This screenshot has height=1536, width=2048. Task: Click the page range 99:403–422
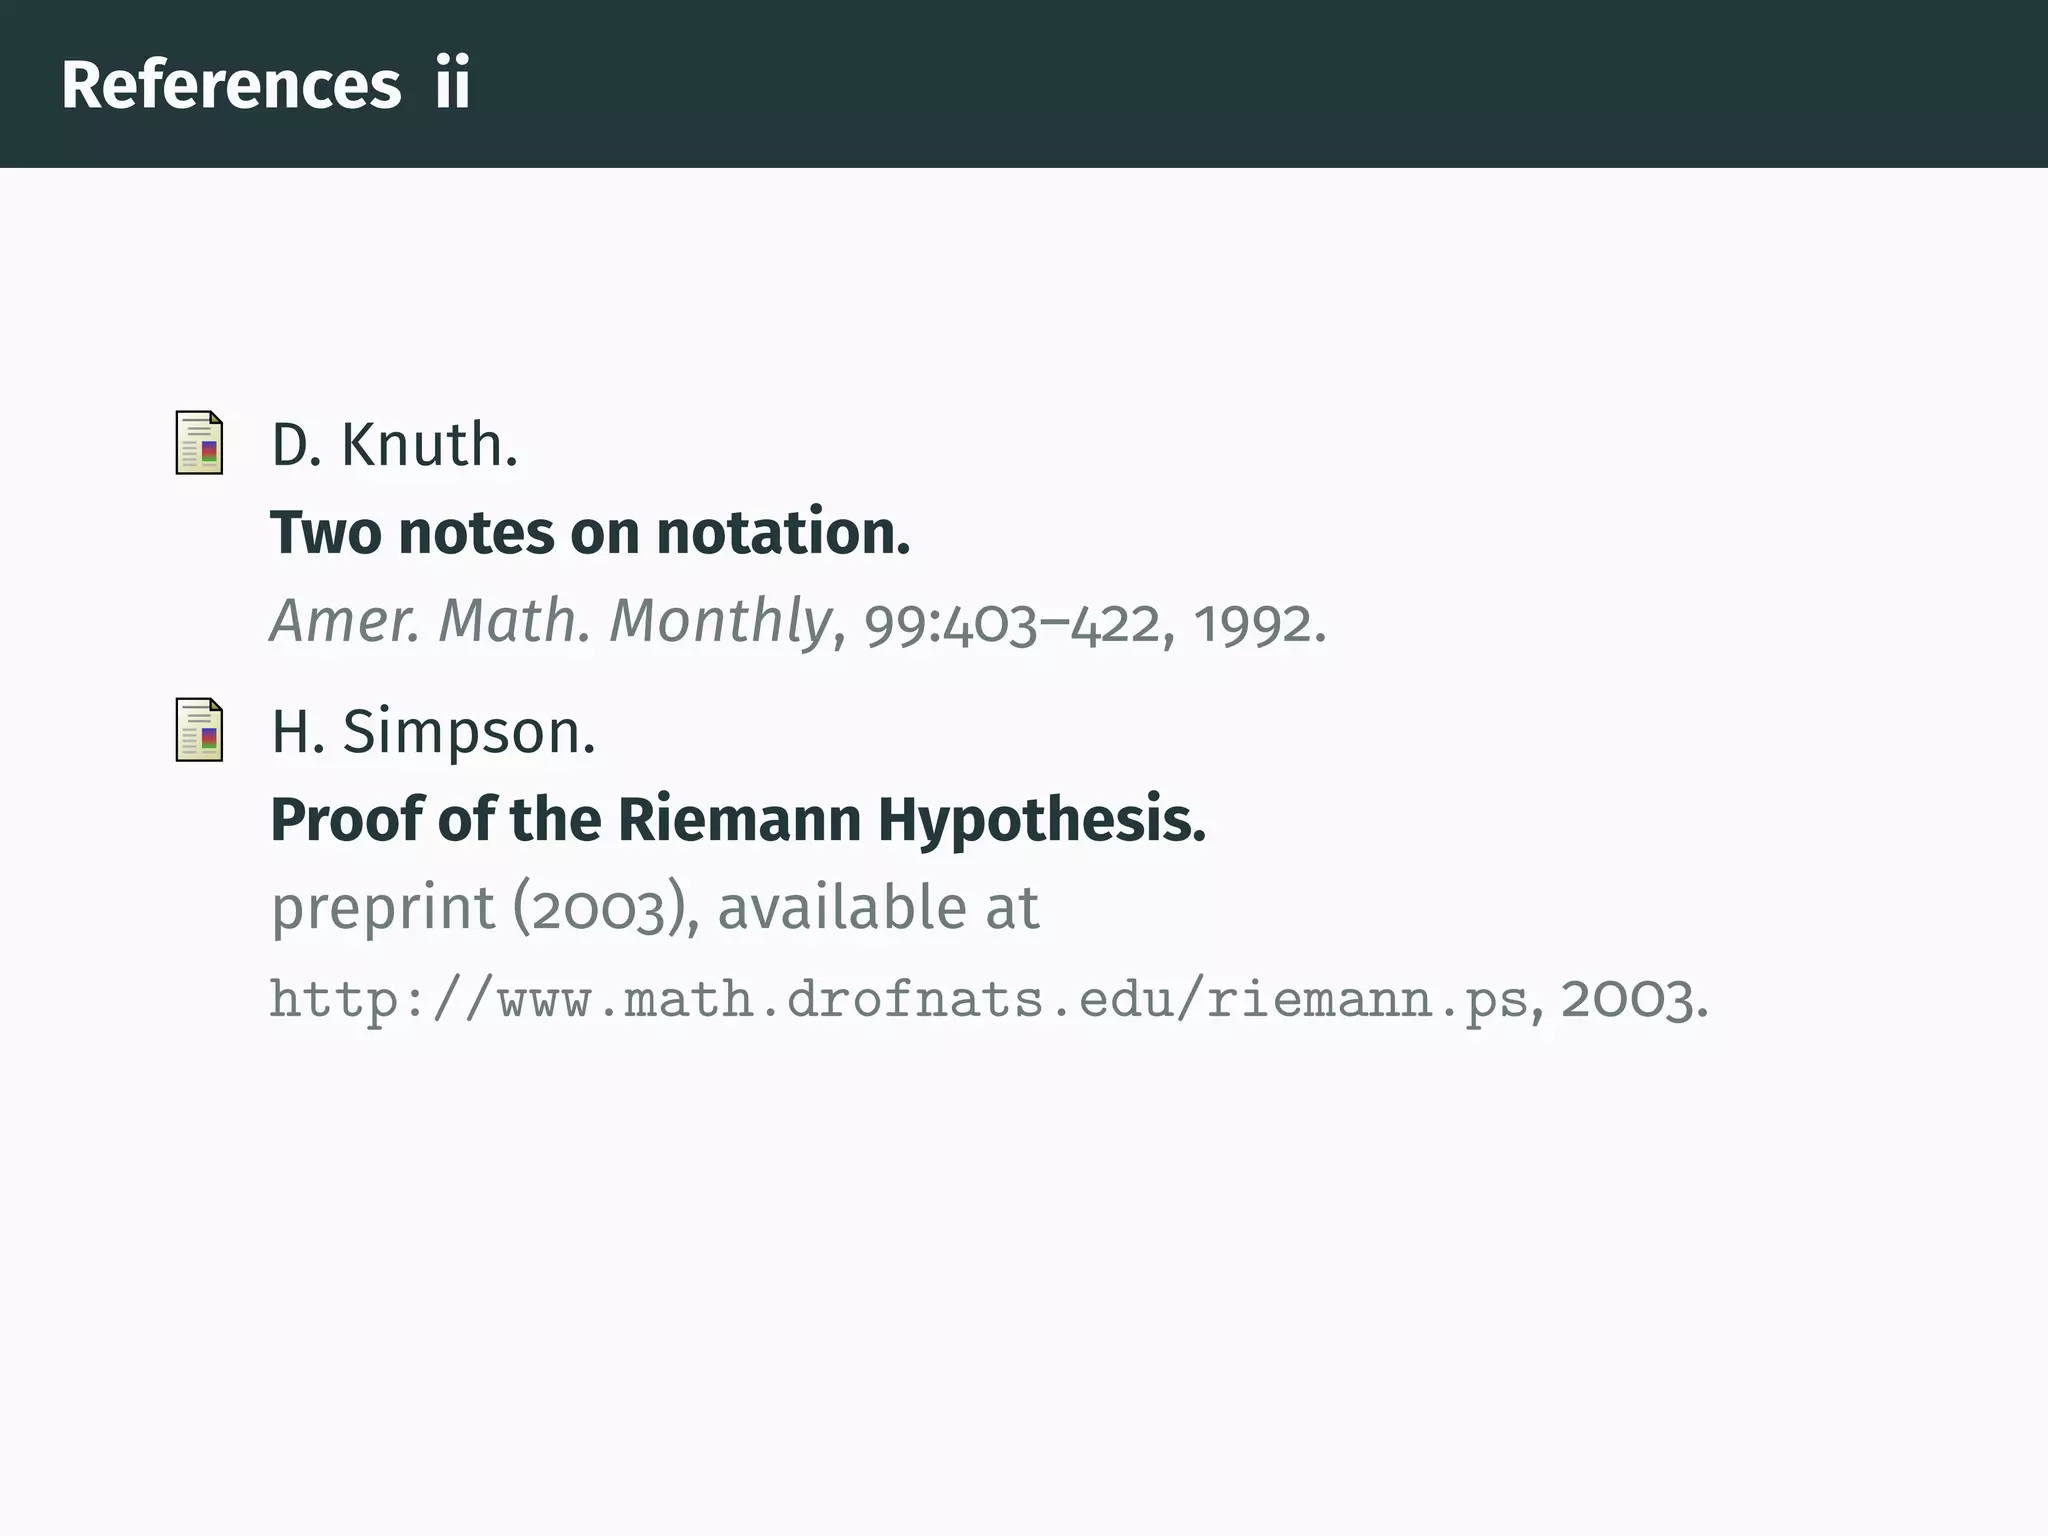[1011, 624]
